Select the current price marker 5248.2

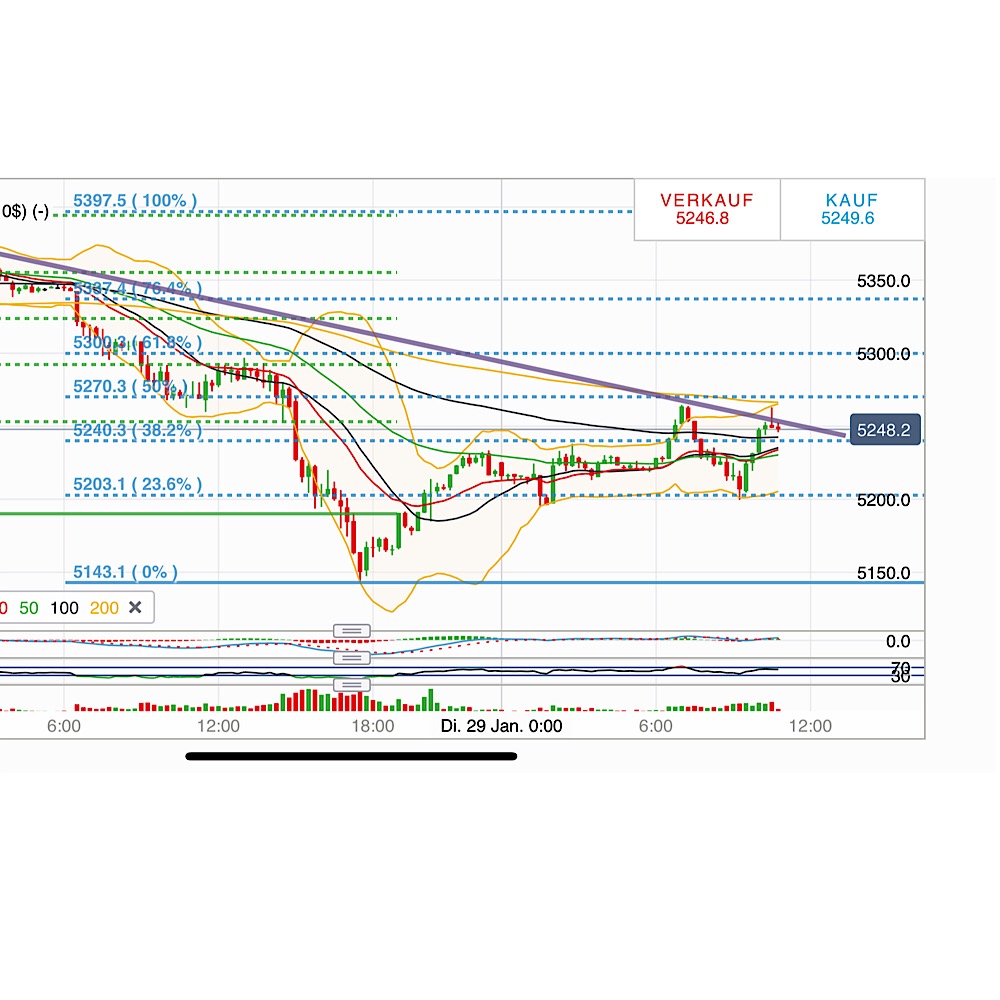[886, 428]
